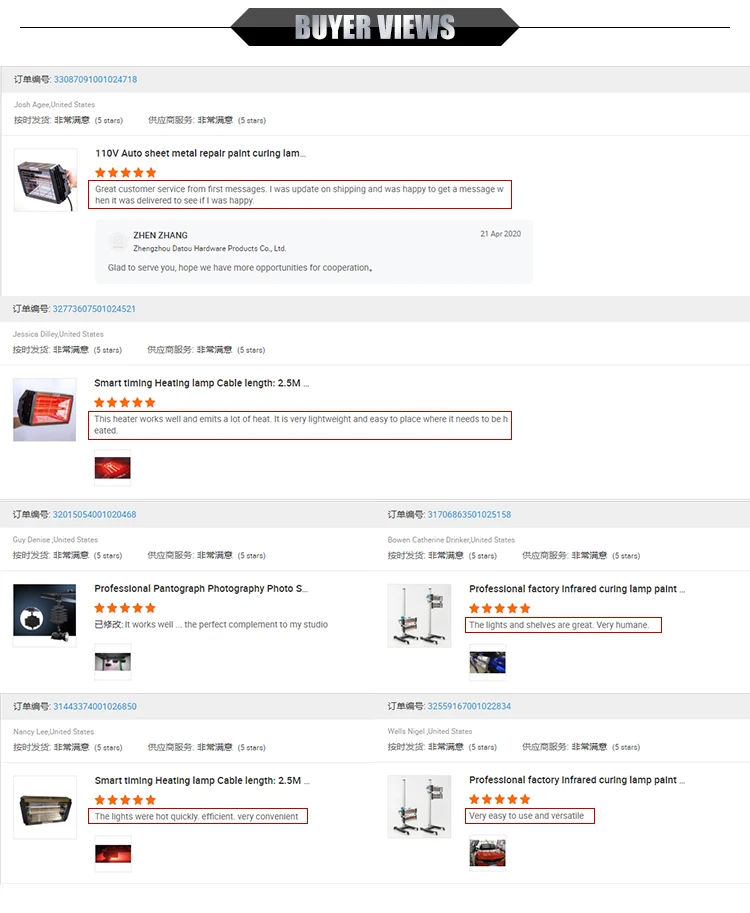View Jessica Dilley's attached red review photo
This screenshot has height=913, width=750.
pyautogui.click(x=113, y=468)
